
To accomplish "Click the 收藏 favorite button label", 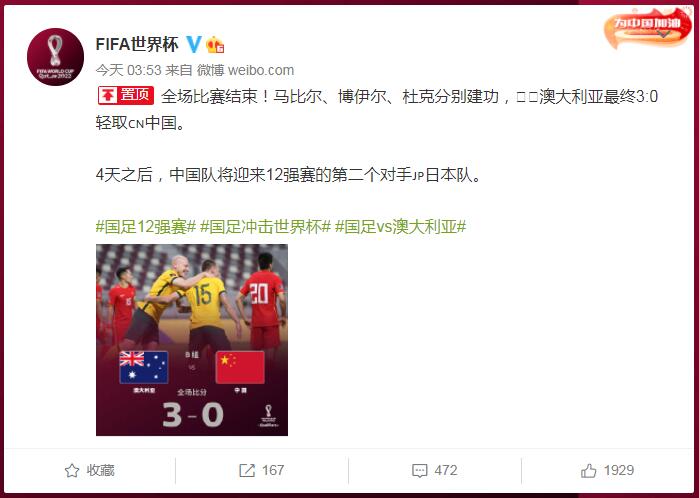I will [x=100, y=470].
